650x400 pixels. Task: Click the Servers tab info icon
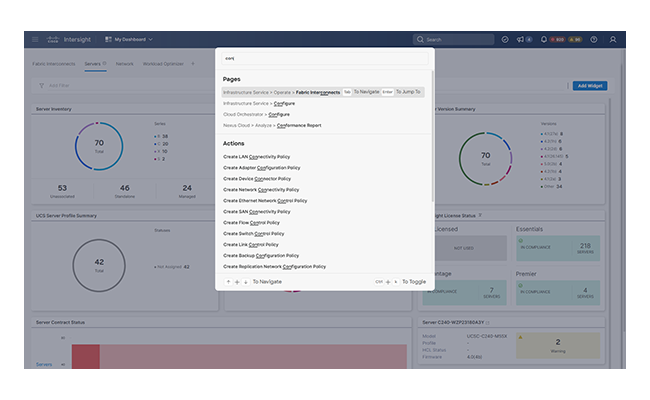[x=104, y=63]
